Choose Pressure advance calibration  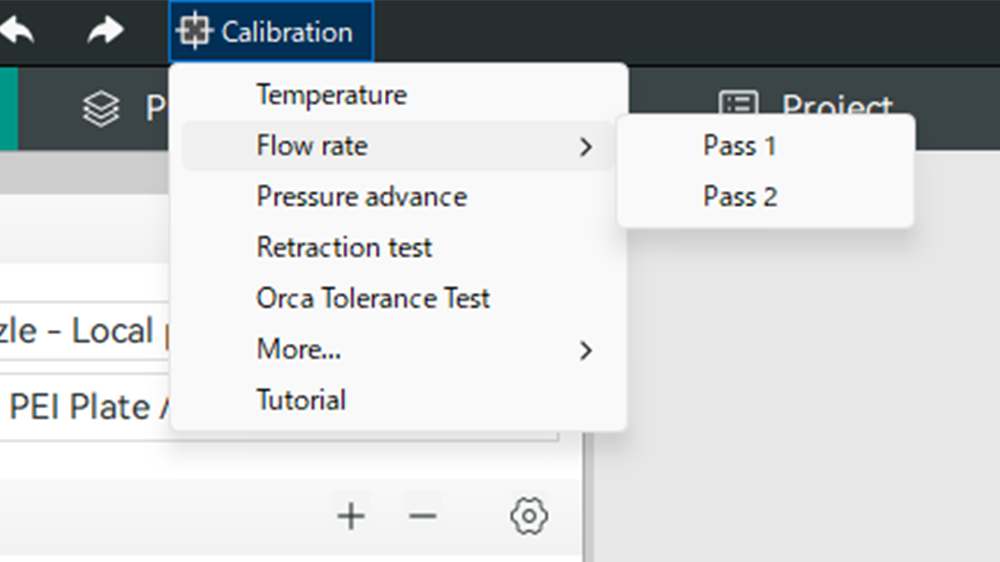[x=361, y=197]
